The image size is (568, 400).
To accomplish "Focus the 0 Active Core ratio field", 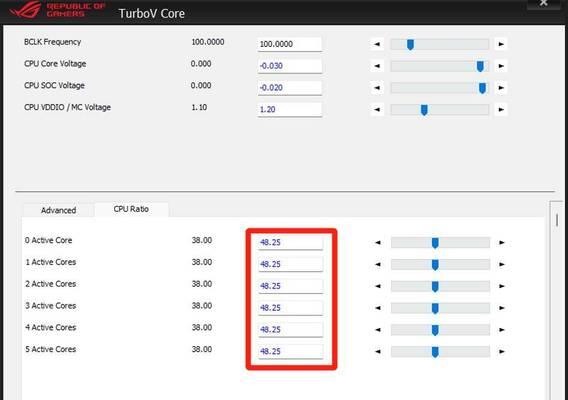I will [x=290, y=242].
